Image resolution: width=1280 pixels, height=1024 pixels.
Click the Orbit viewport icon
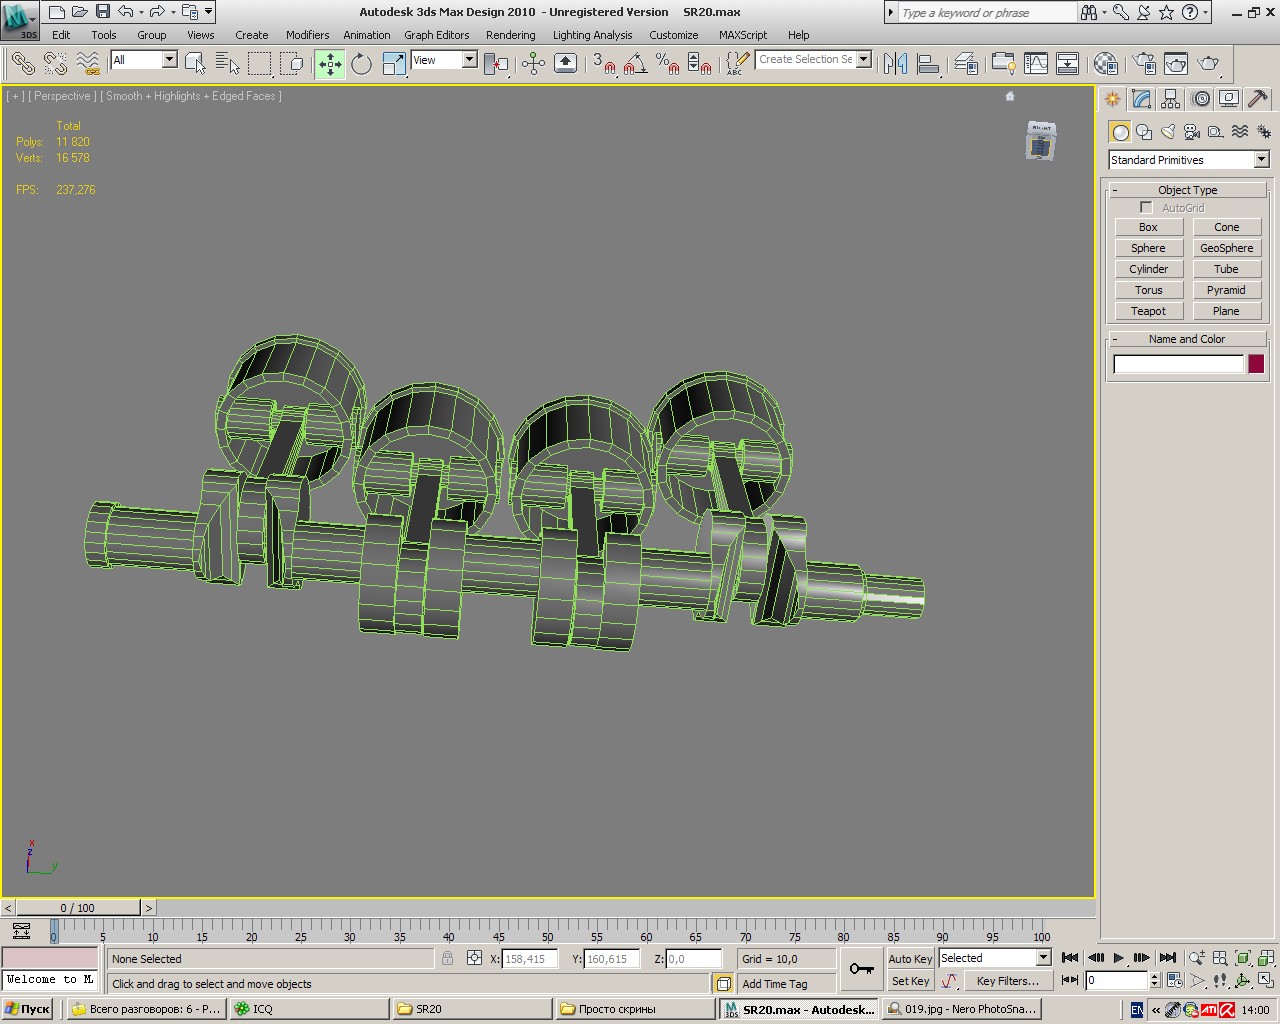coord(1243,980)
